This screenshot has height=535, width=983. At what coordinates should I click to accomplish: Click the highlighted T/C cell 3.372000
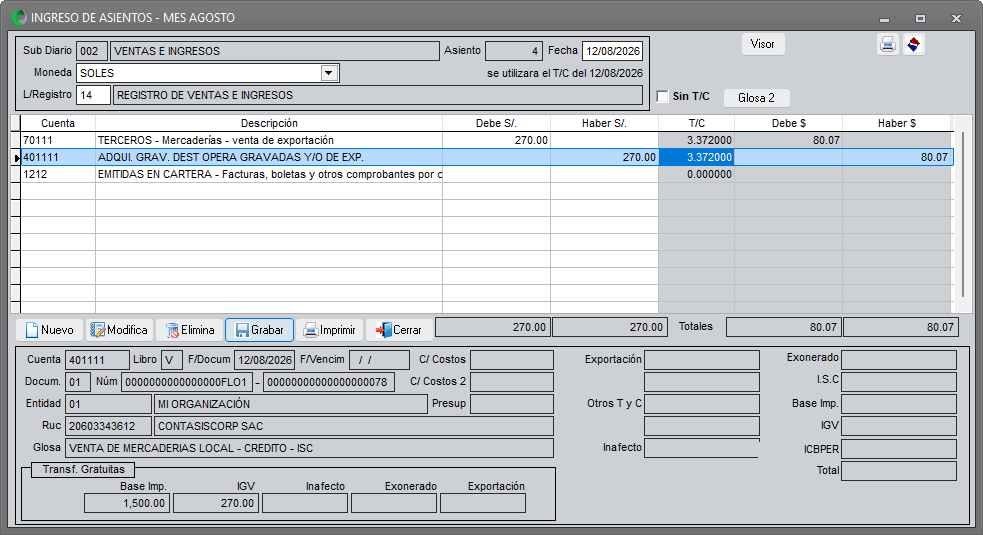[x=696, y=157]
